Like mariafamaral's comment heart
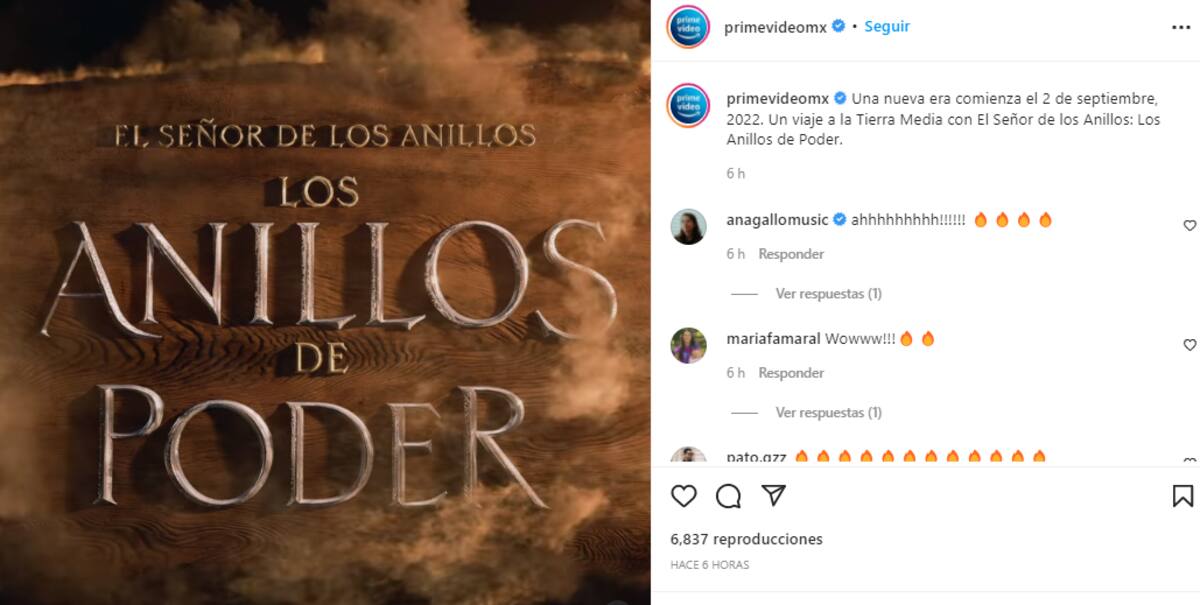The width and height of the screenshot is (1200, 605). click(x=1189, y=345)
